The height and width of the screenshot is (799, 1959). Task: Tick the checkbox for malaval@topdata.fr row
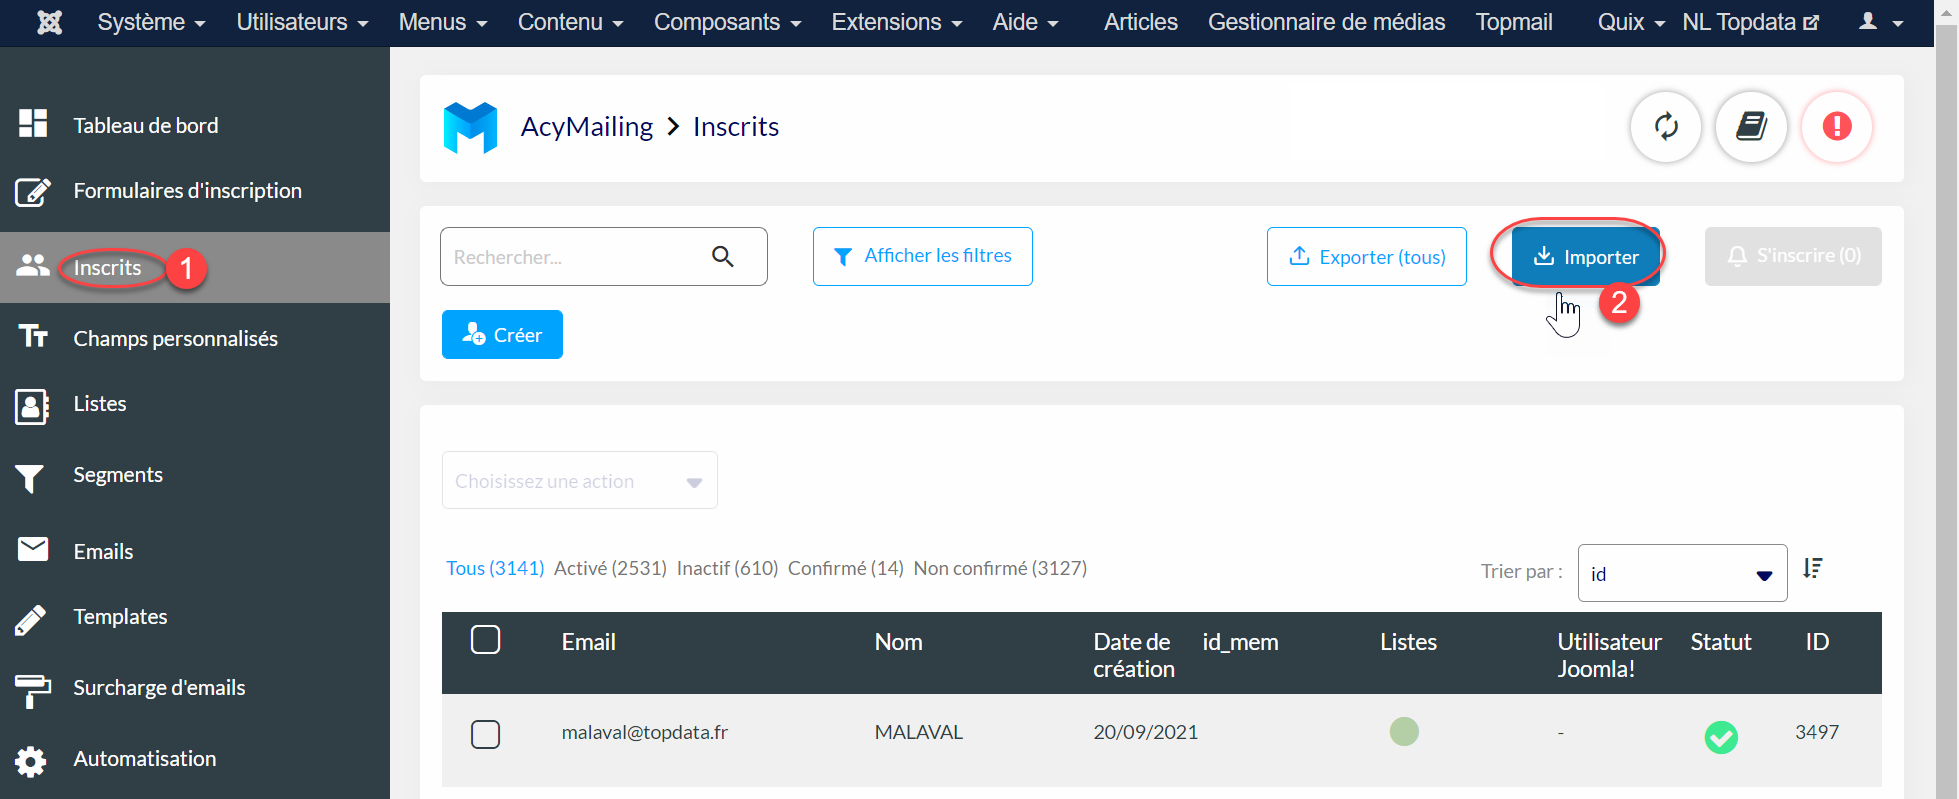point(486,734)
